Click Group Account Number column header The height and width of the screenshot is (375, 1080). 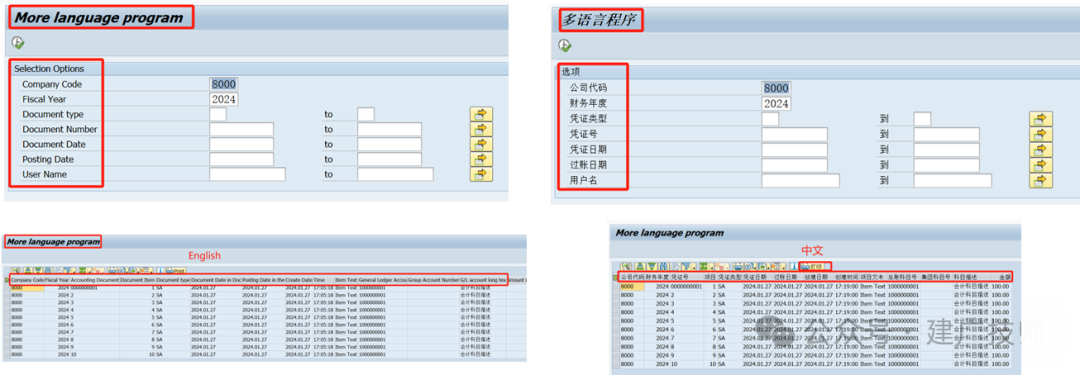pyautogui.click(x=433, y=280)
